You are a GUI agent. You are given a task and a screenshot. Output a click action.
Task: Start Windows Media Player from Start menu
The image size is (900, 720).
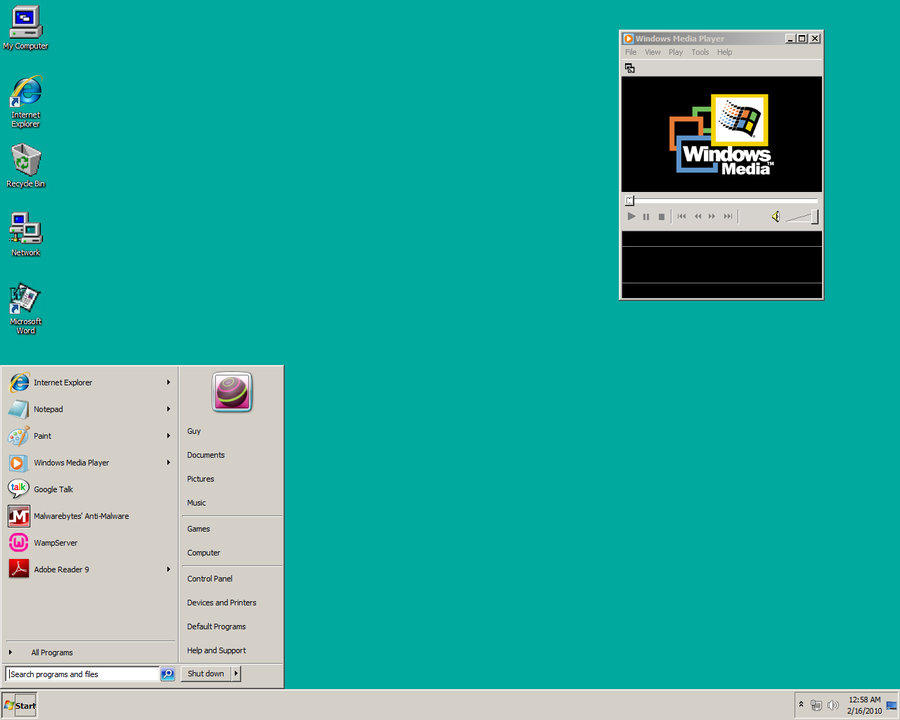[x=90, y=463]
